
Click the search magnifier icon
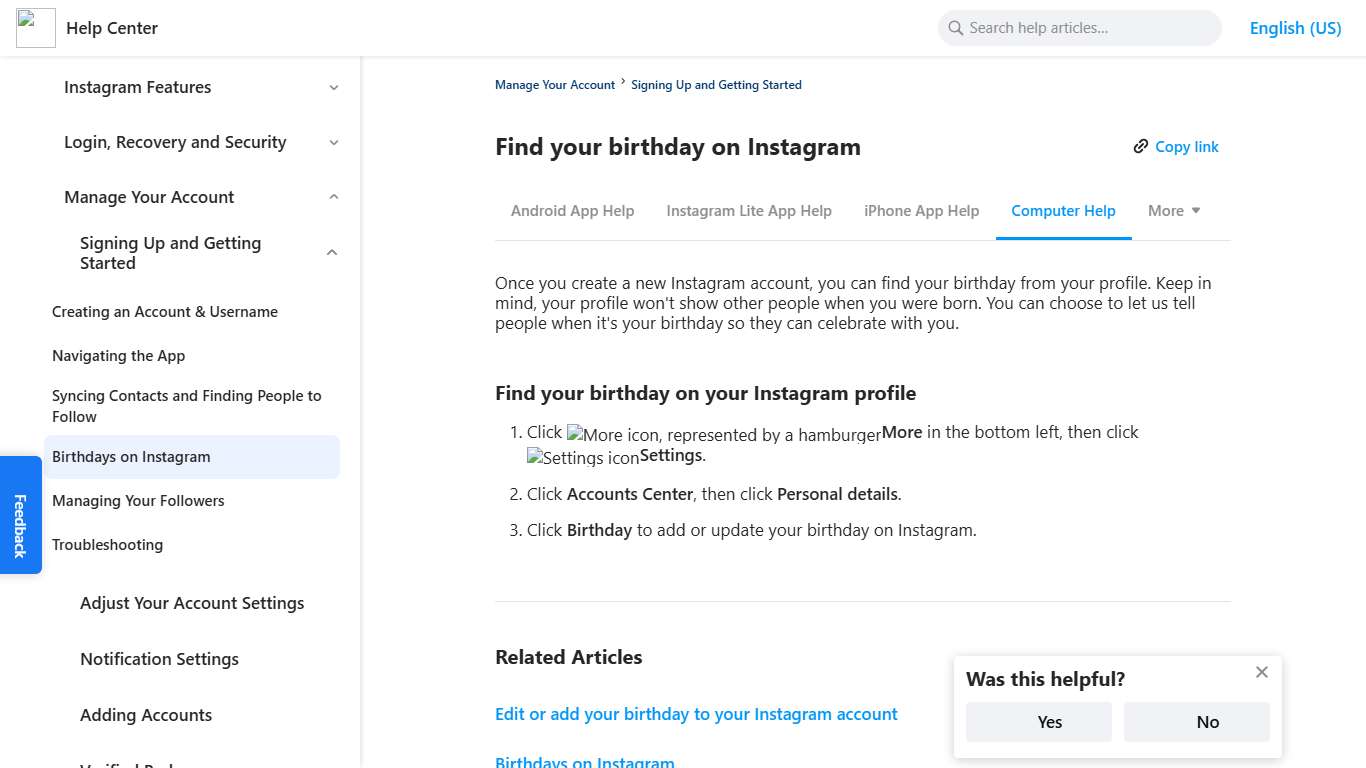click(955, 27)
